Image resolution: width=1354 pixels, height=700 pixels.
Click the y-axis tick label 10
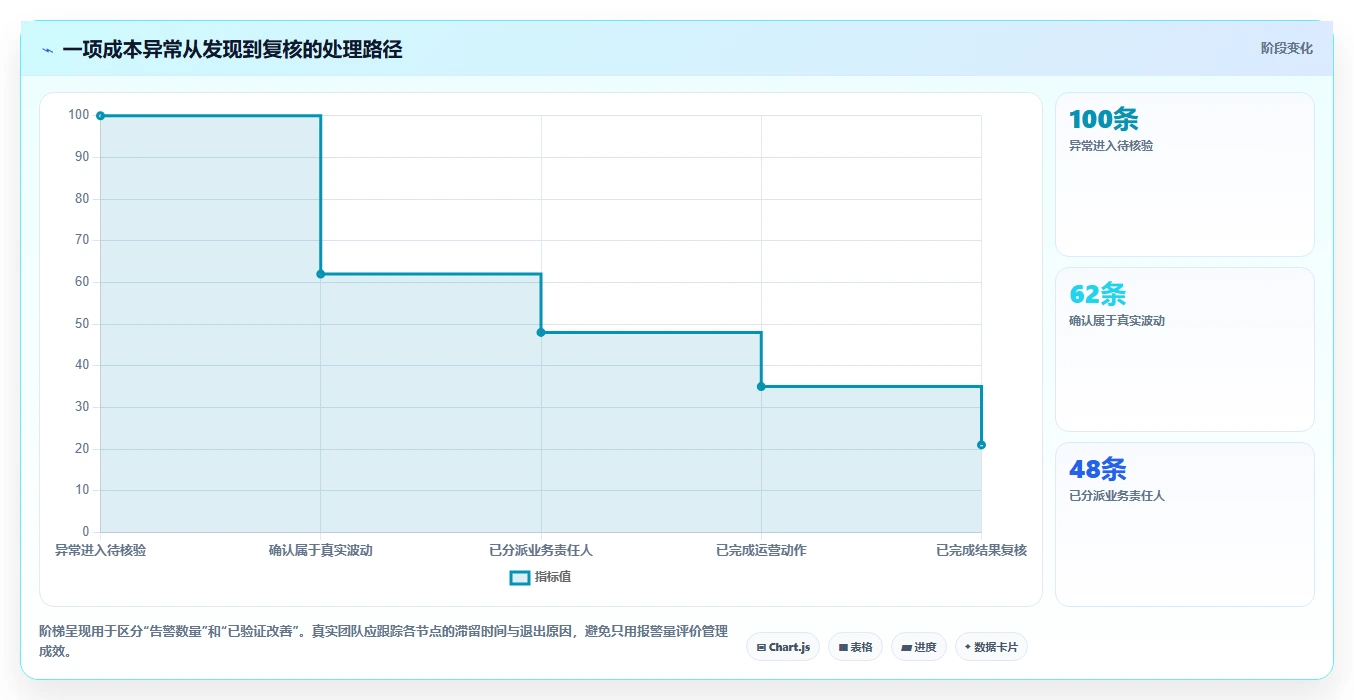coord(82,490)
